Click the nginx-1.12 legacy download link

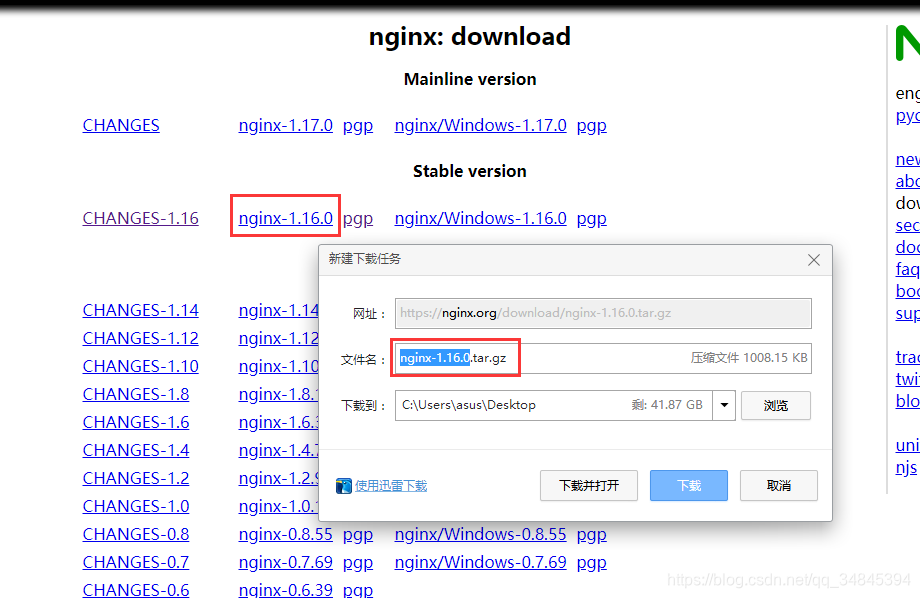[278, 339]
